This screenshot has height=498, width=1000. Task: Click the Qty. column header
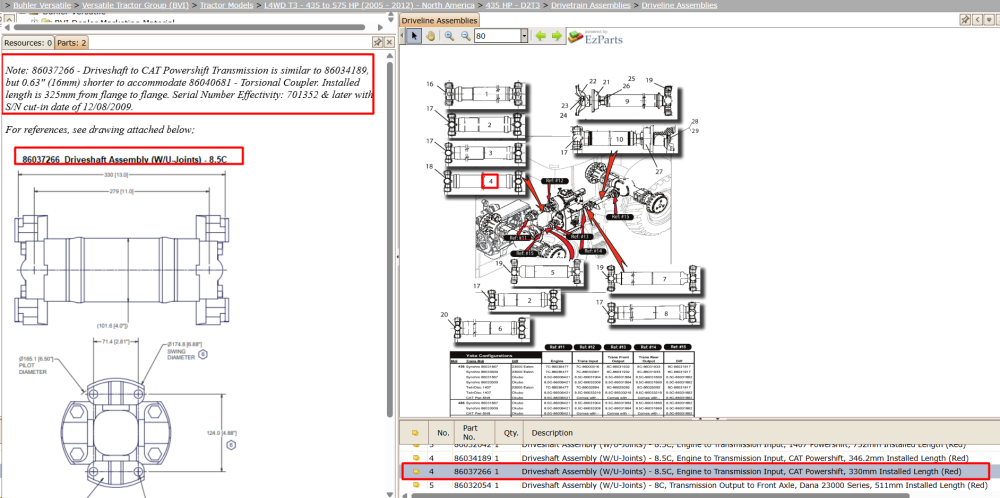[x=511, y=432]
